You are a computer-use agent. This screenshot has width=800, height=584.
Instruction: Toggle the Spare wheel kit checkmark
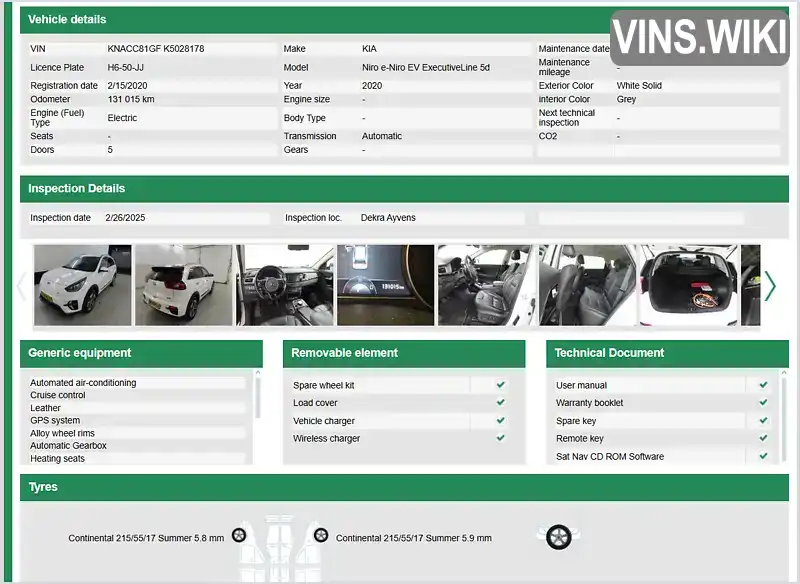click(x=501, y=385)
